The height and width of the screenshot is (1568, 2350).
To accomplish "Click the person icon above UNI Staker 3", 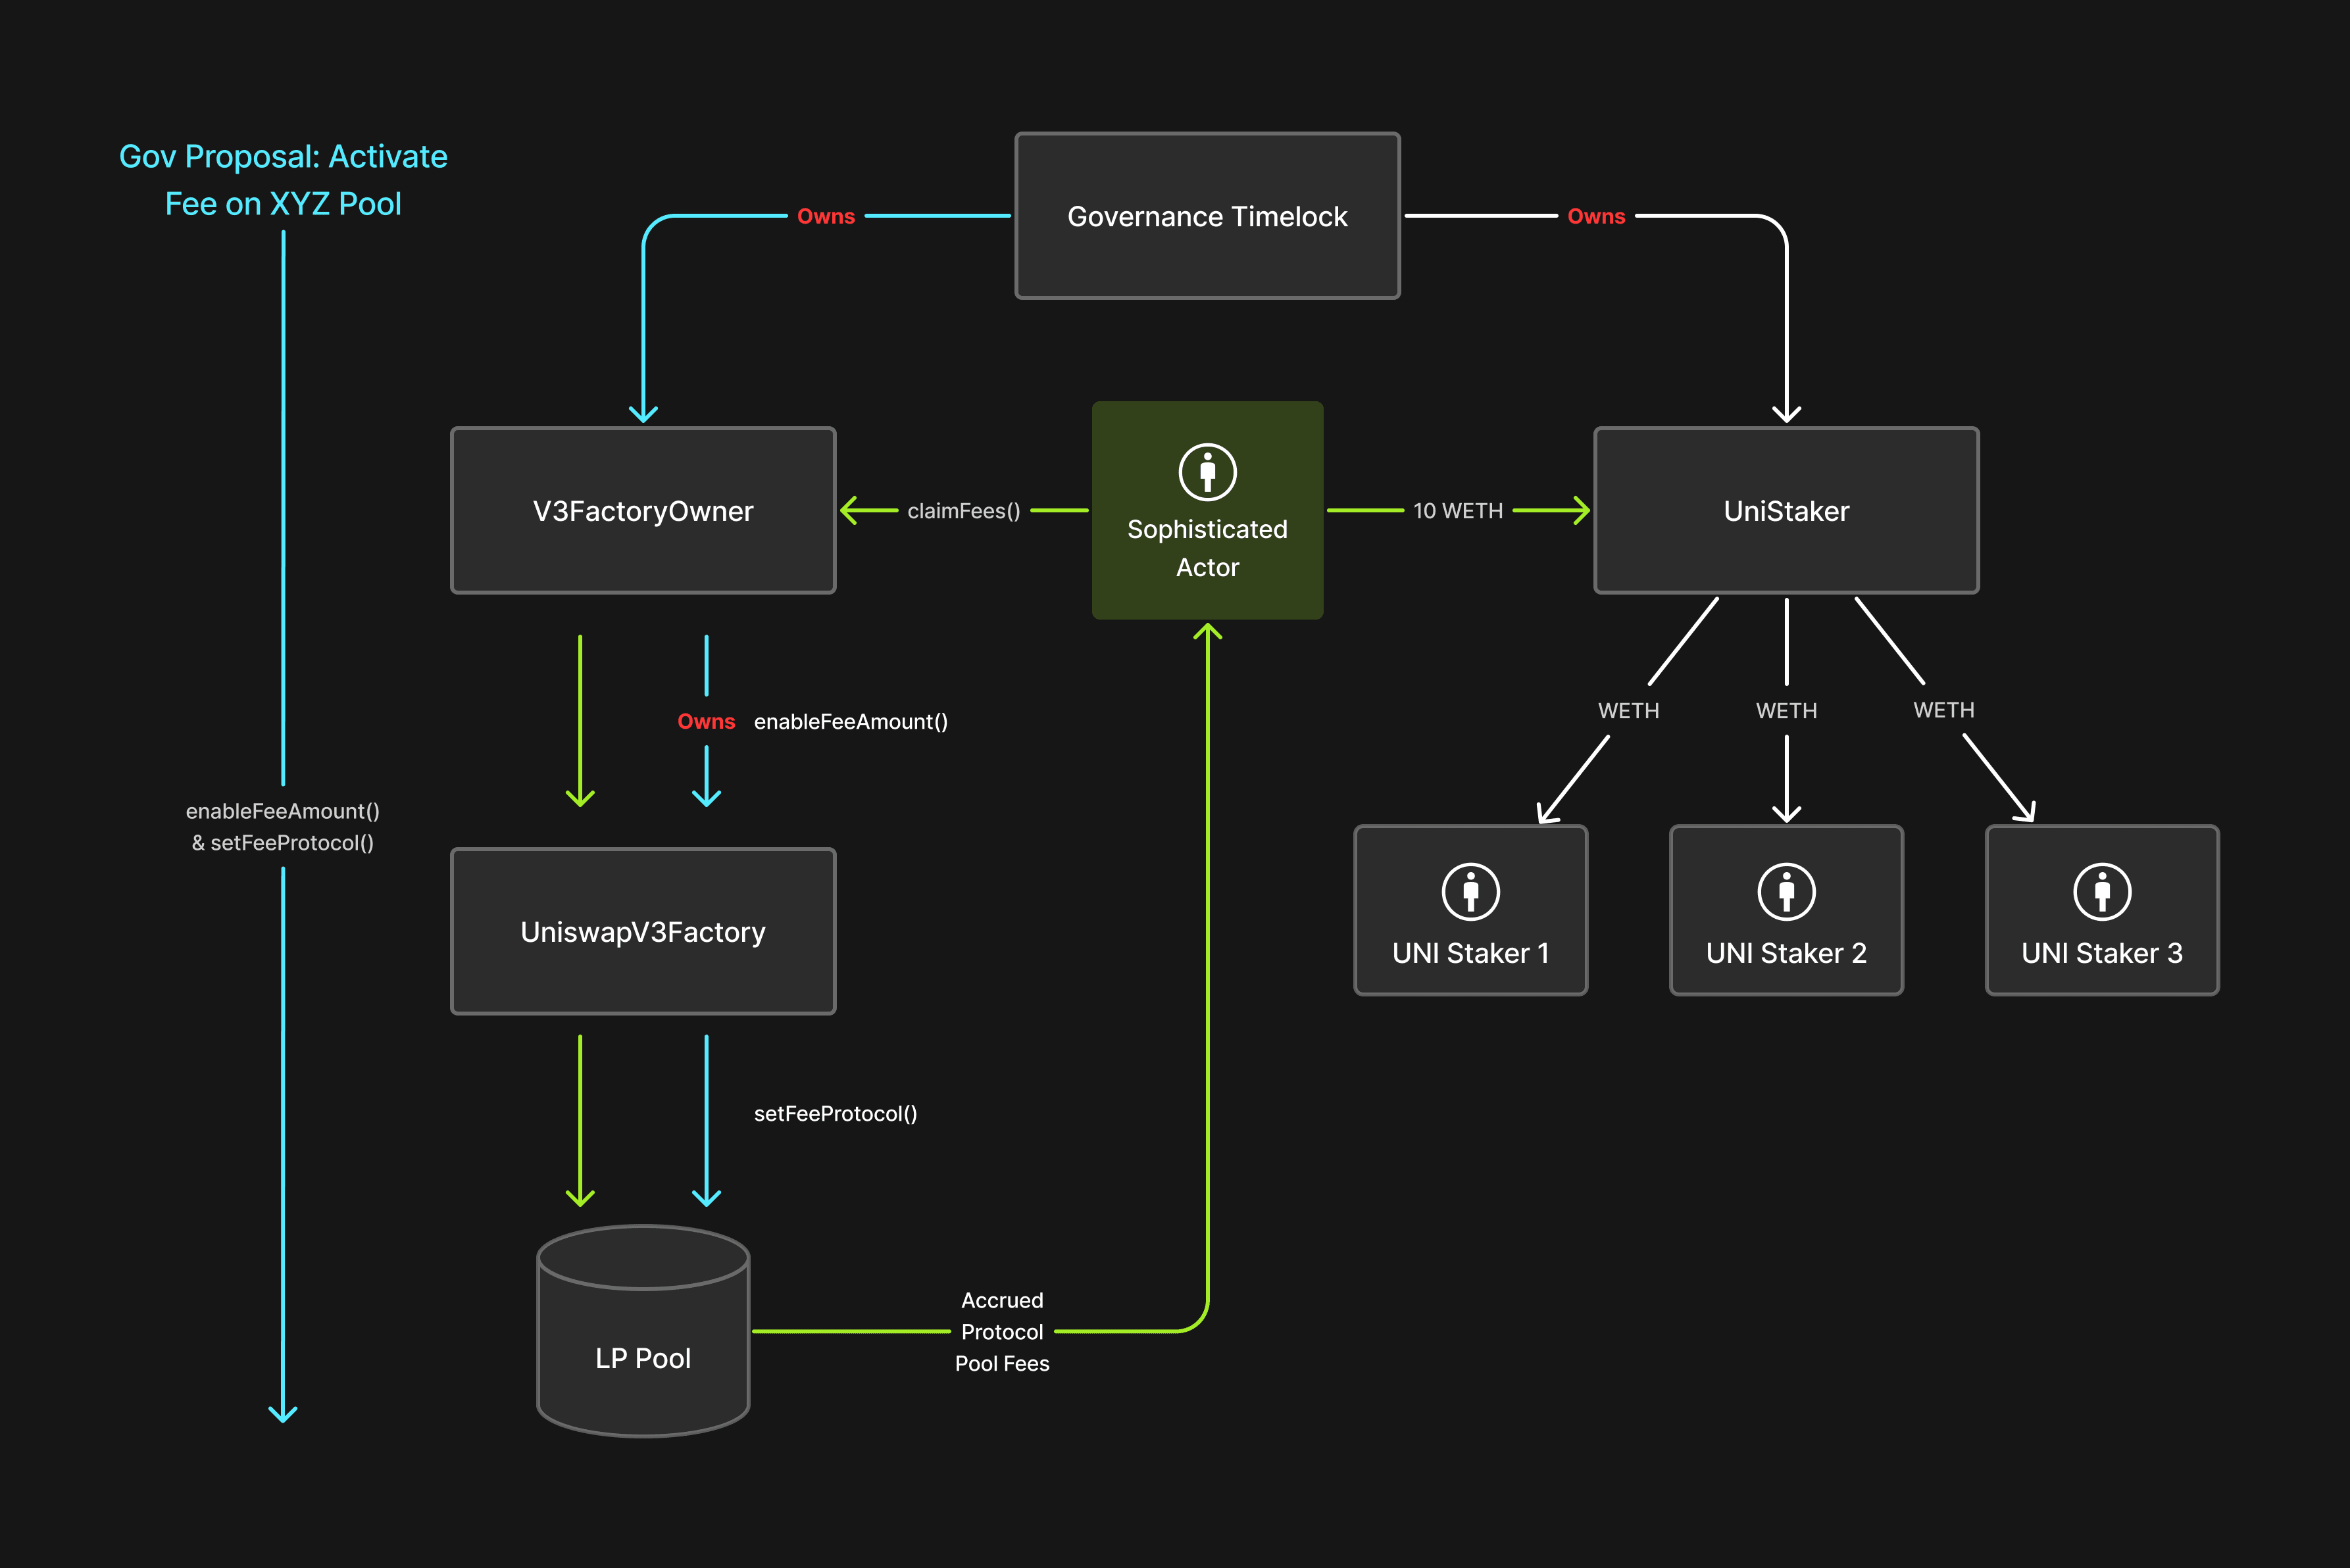I will (x=2102, y=891).
